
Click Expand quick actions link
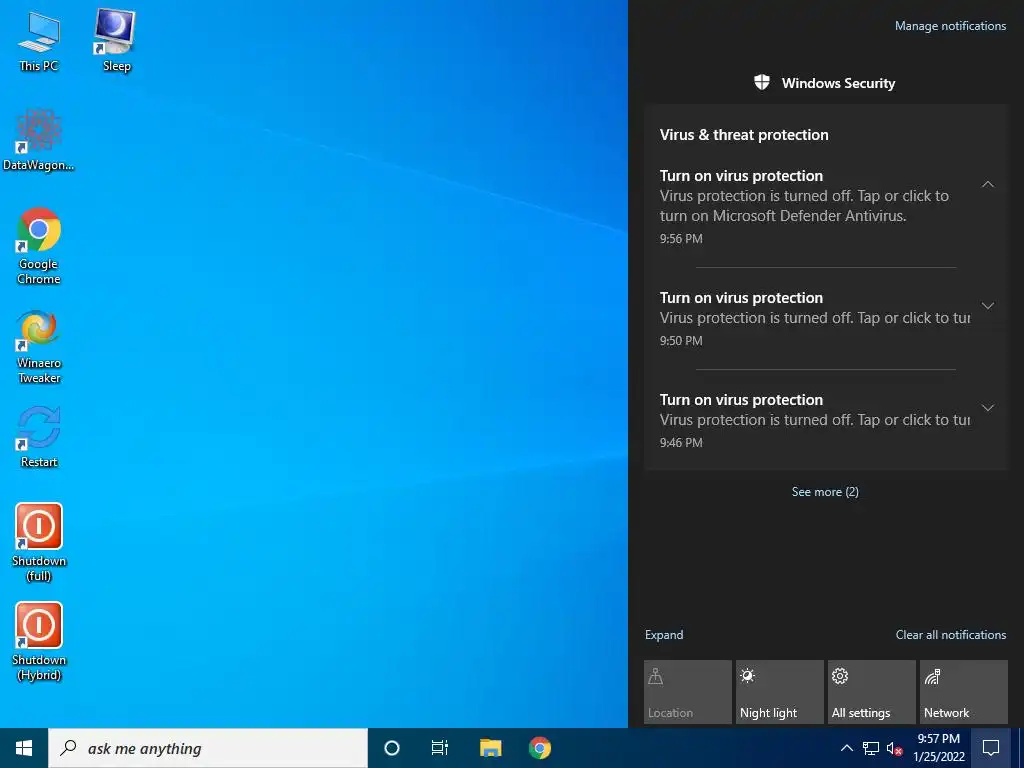pos(664,635)
